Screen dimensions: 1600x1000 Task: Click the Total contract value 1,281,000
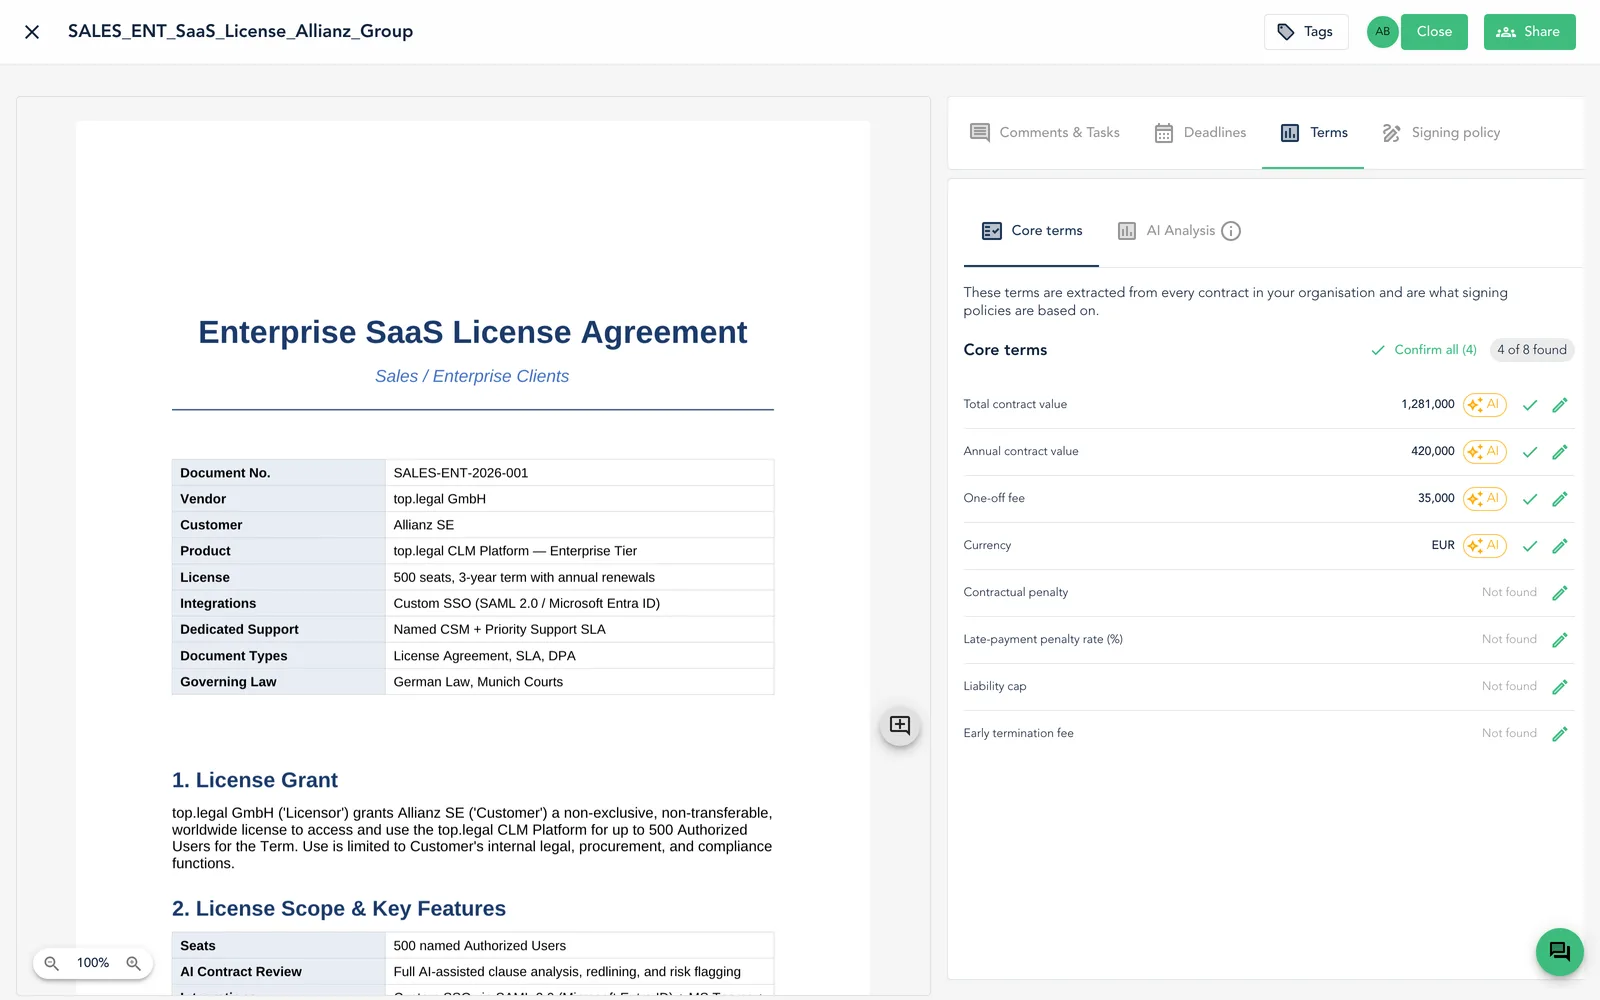(x=1428, y=405)
